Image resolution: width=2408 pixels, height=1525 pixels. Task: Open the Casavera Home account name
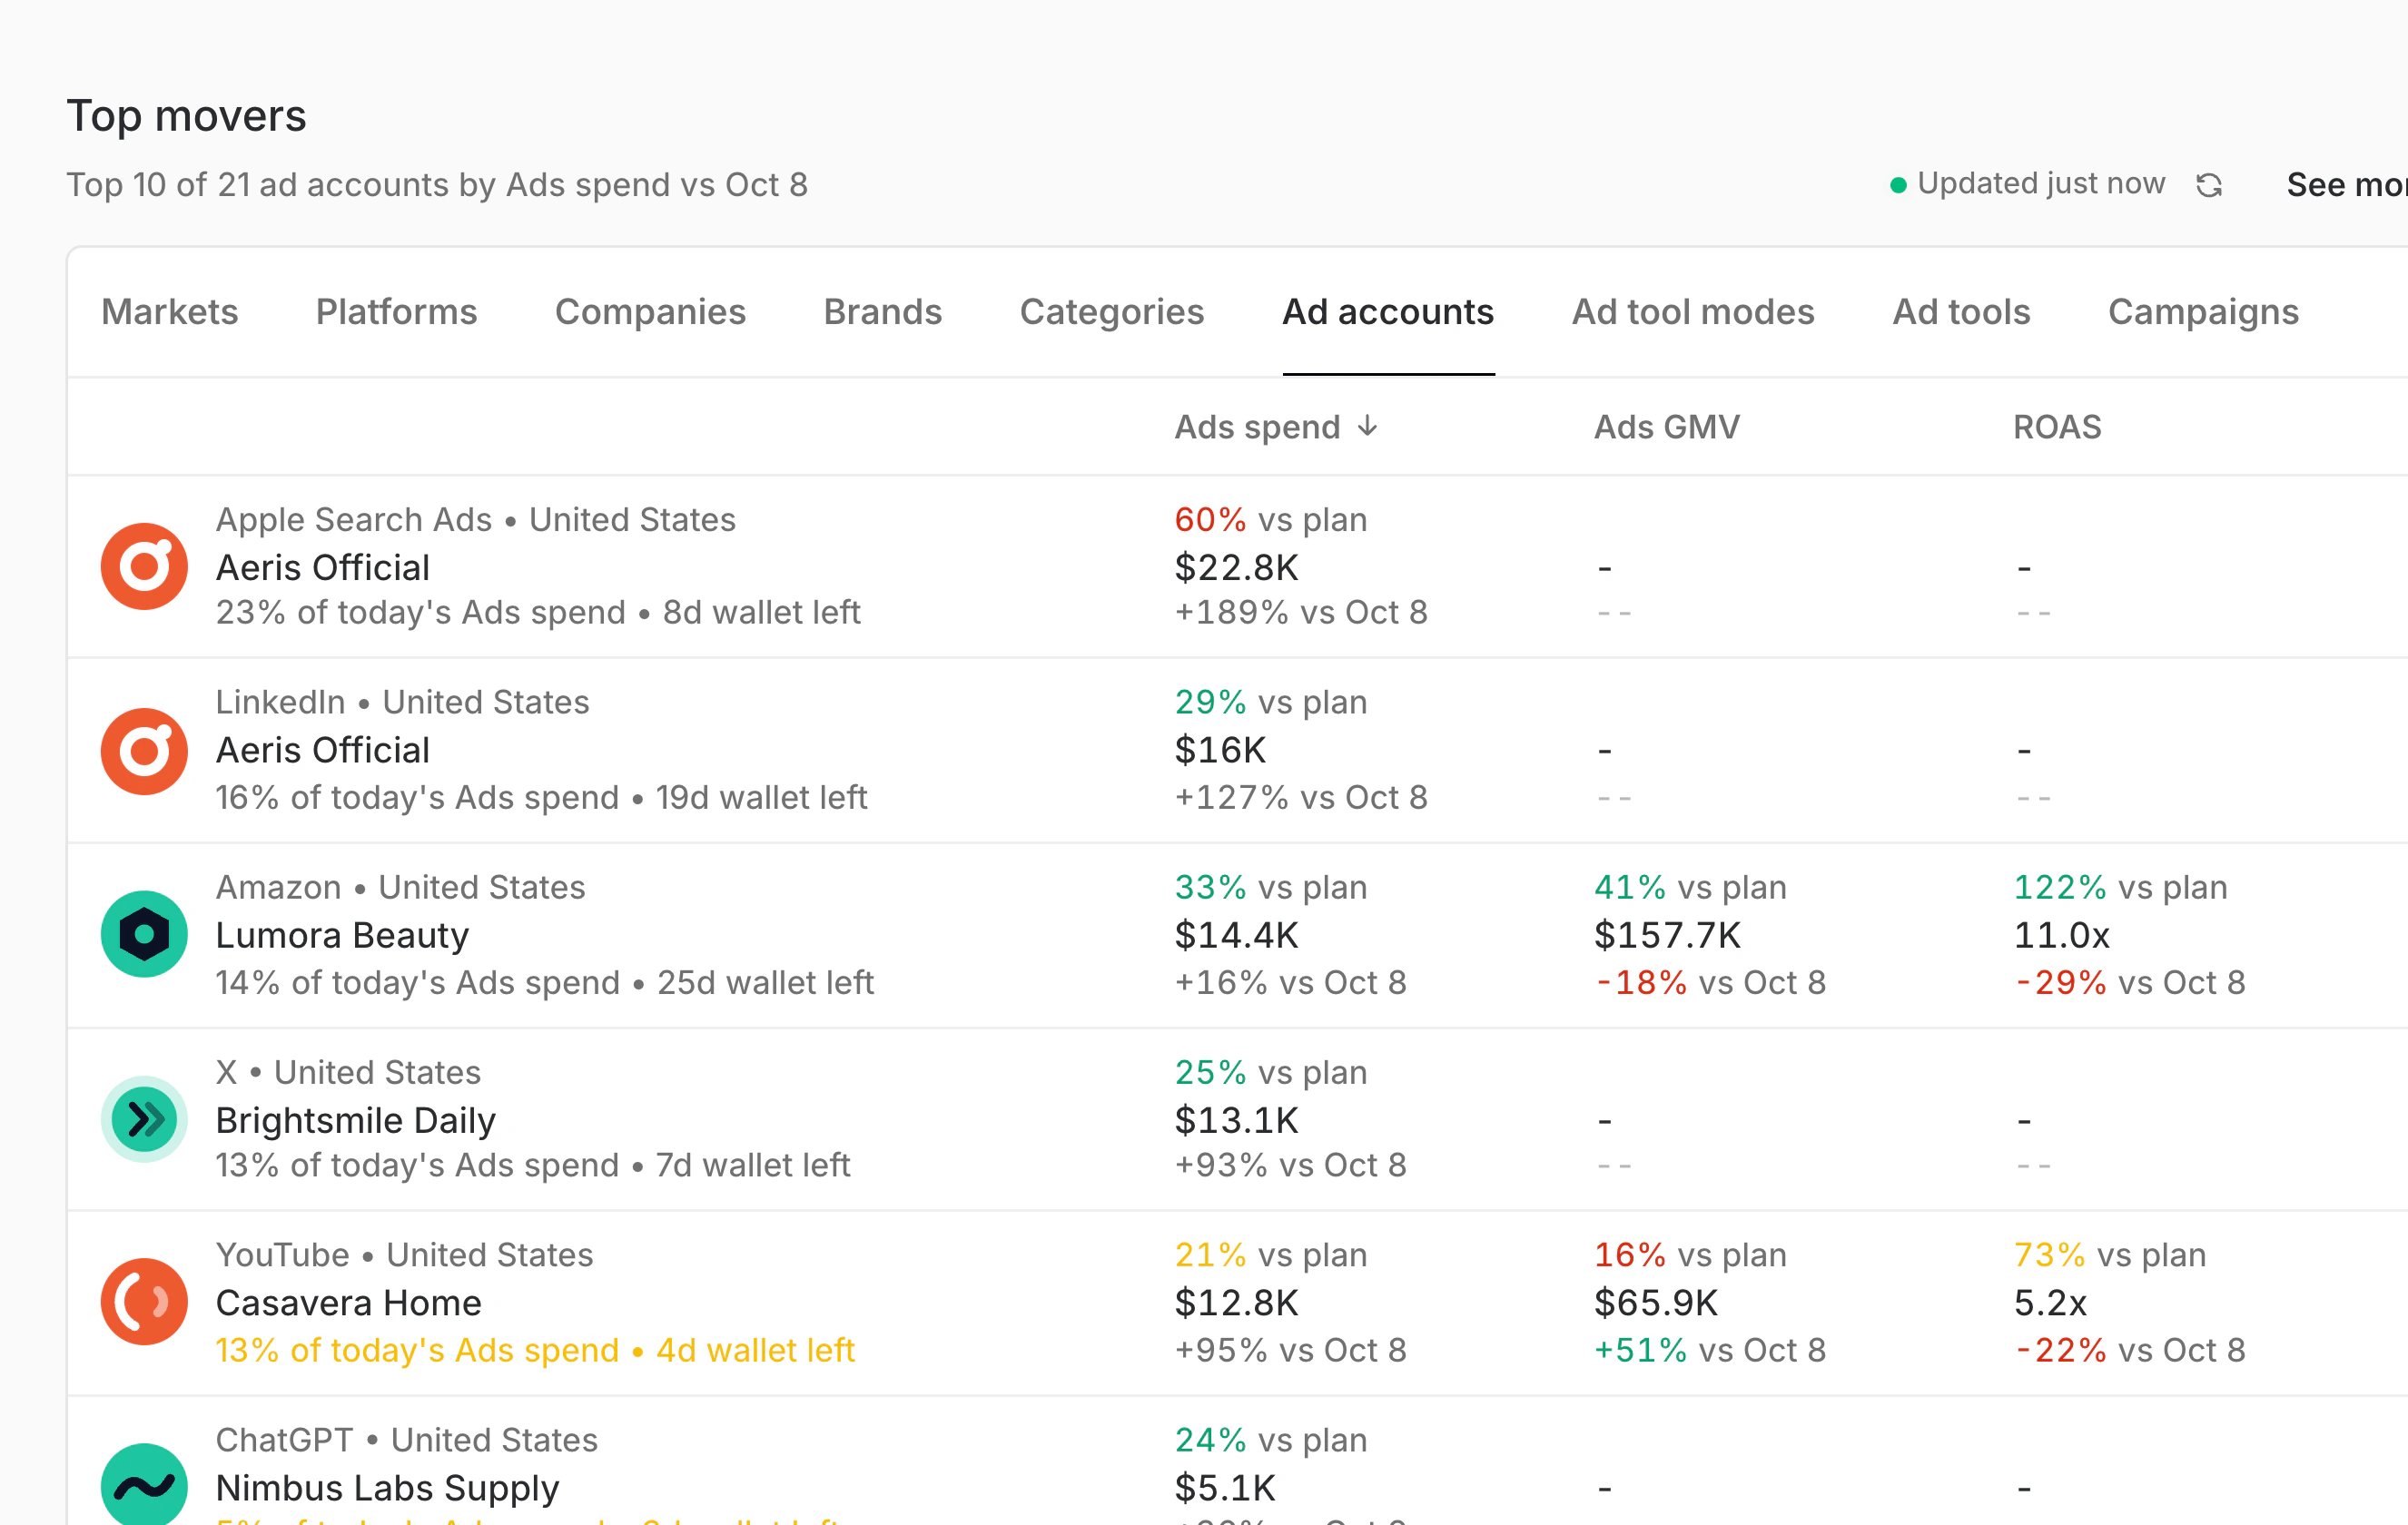pos(348,1303)
